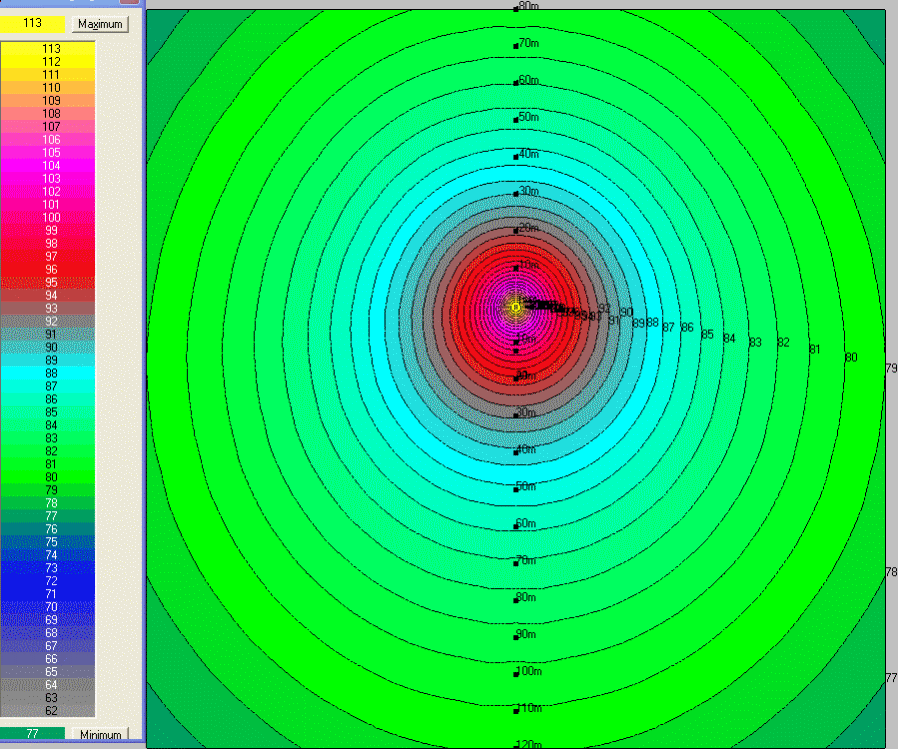Click the 82 contour level label
The width and height of the screenshot is (899, 749).
pos(783,343)
